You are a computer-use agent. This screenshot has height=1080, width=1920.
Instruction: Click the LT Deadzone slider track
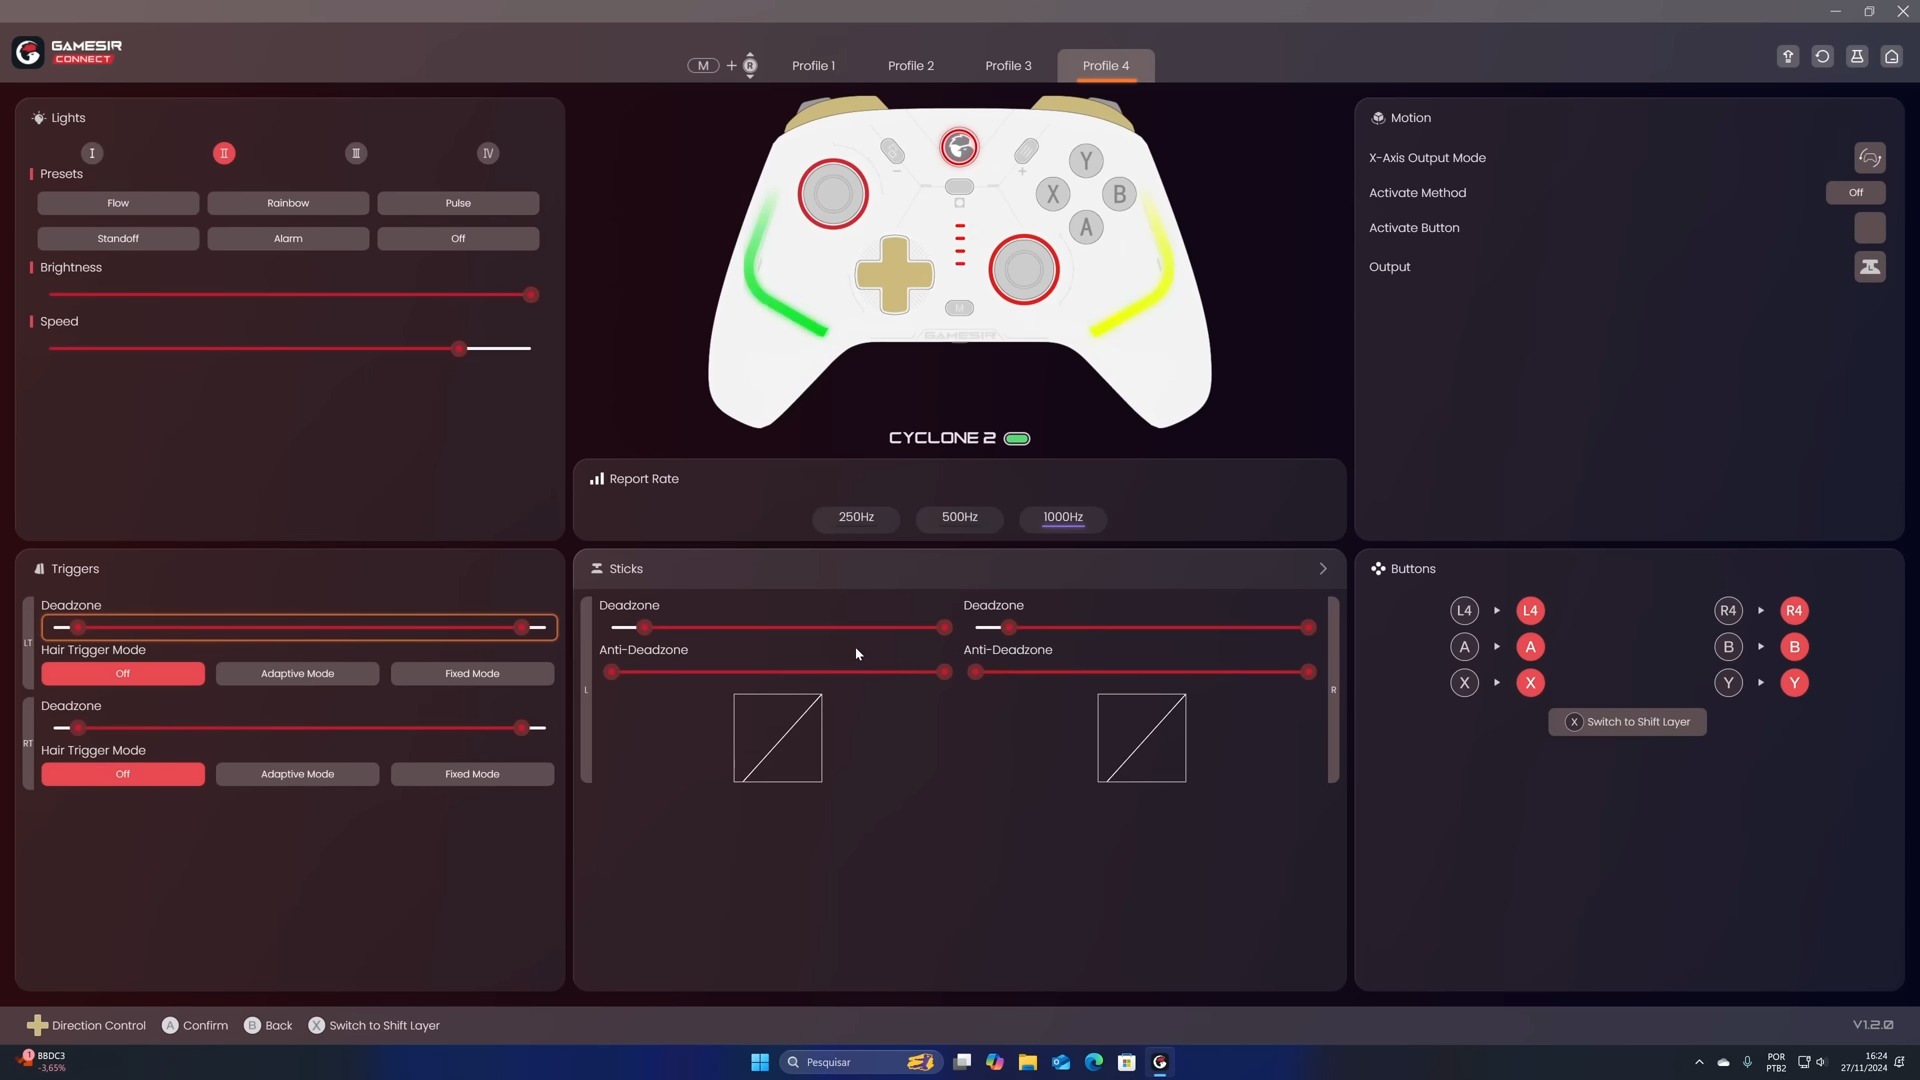point(299,628)
